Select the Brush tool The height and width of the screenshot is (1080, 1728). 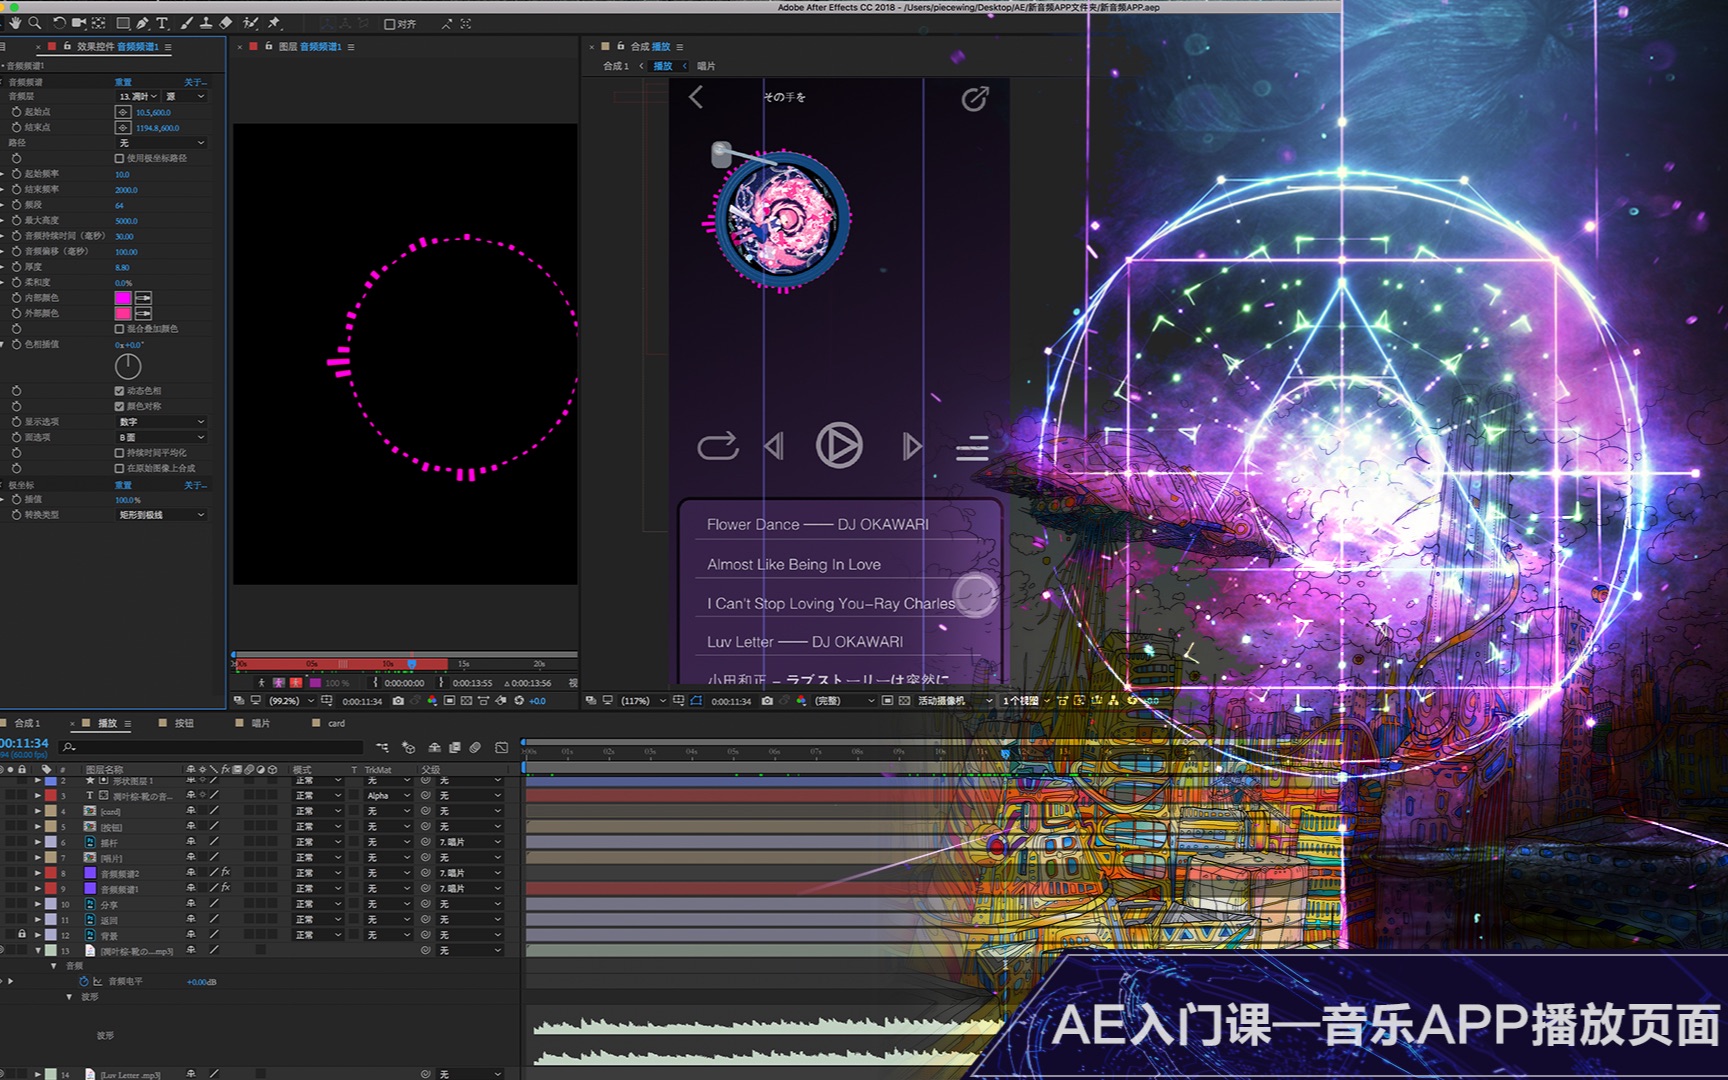click(188, 23)
